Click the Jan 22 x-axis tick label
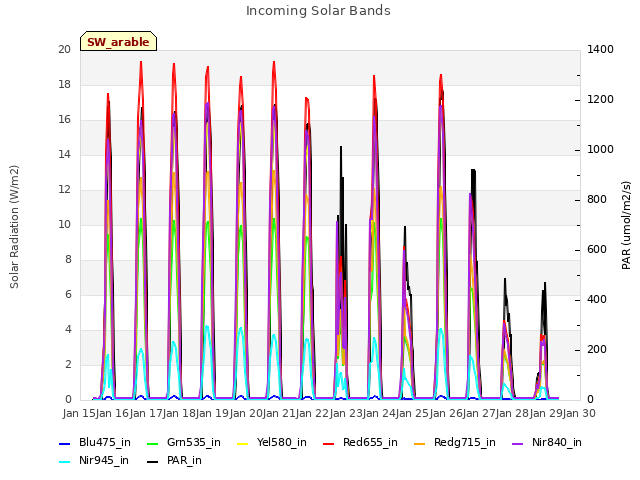 pyautogui.click(x=312, y=413)
